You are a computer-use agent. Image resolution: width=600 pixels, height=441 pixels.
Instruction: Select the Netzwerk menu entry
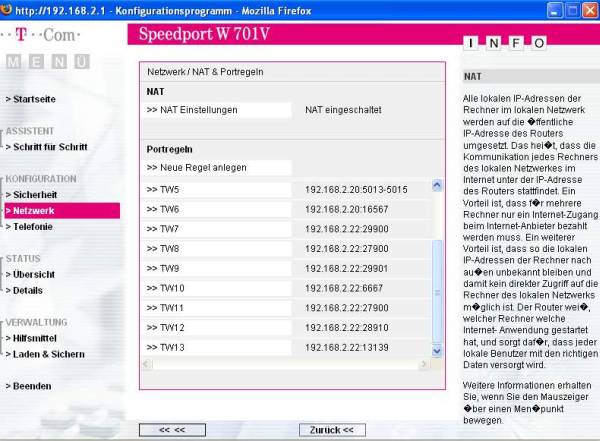click(x=32, y=211)
